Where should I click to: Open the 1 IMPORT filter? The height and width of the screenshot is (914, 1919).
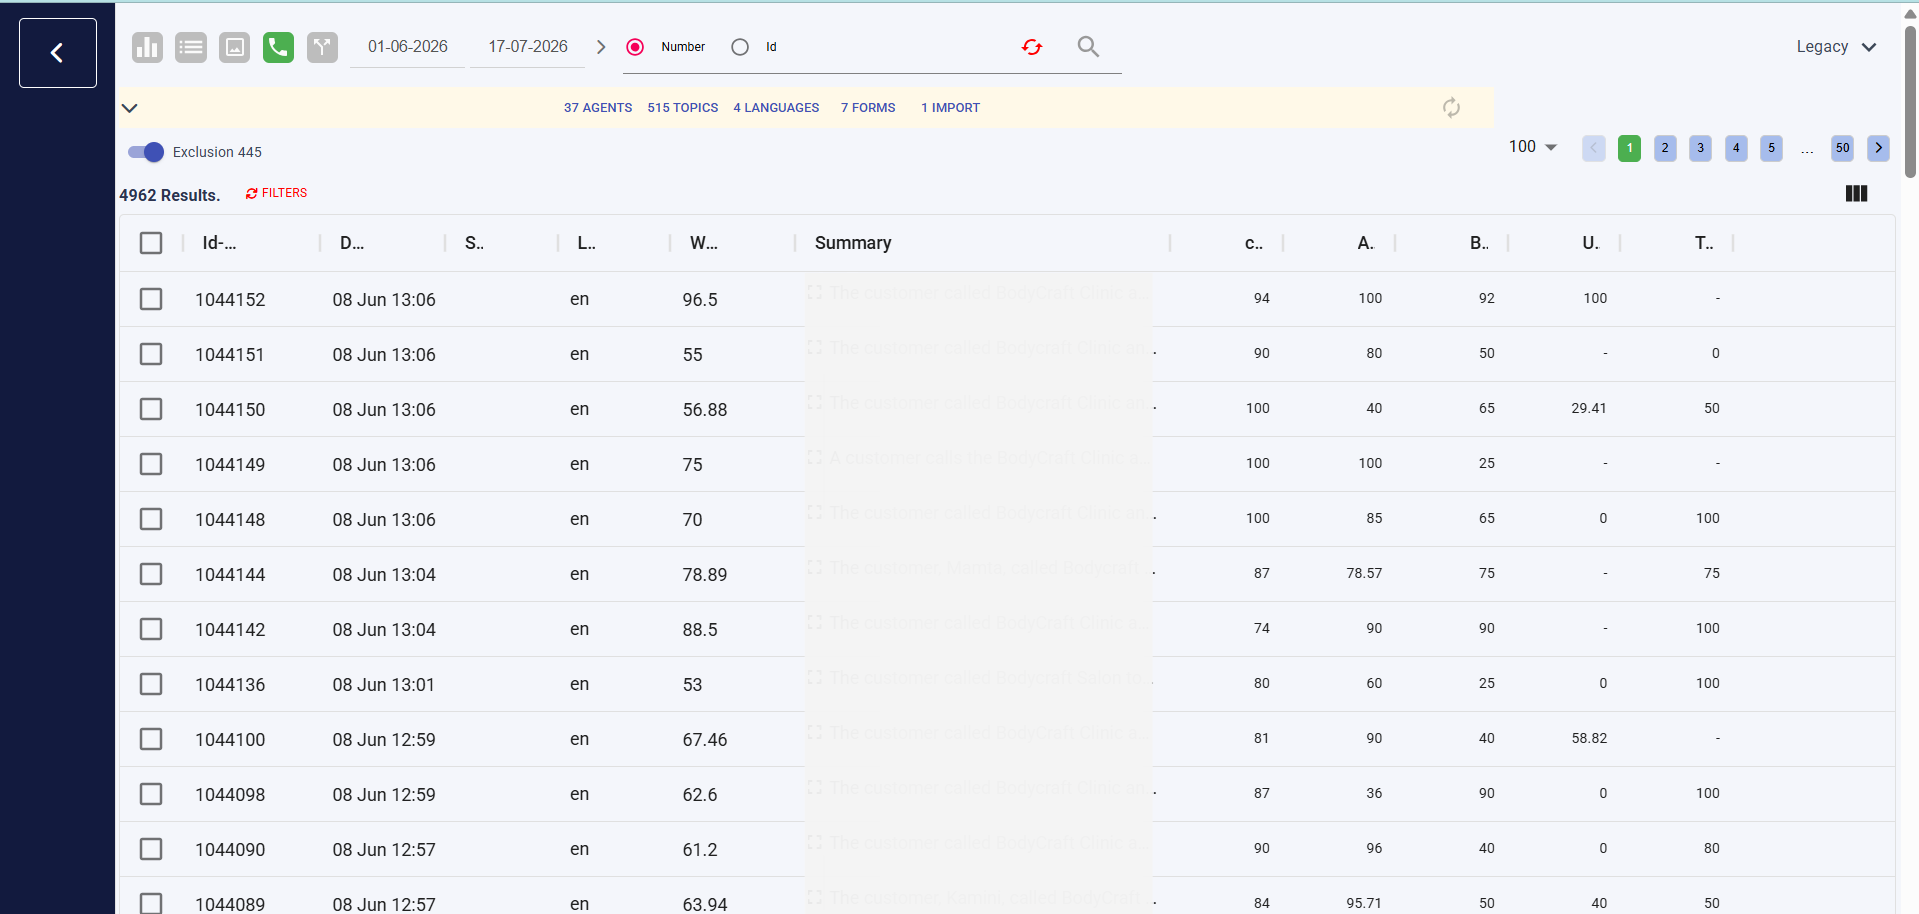[x=950, y=108]
